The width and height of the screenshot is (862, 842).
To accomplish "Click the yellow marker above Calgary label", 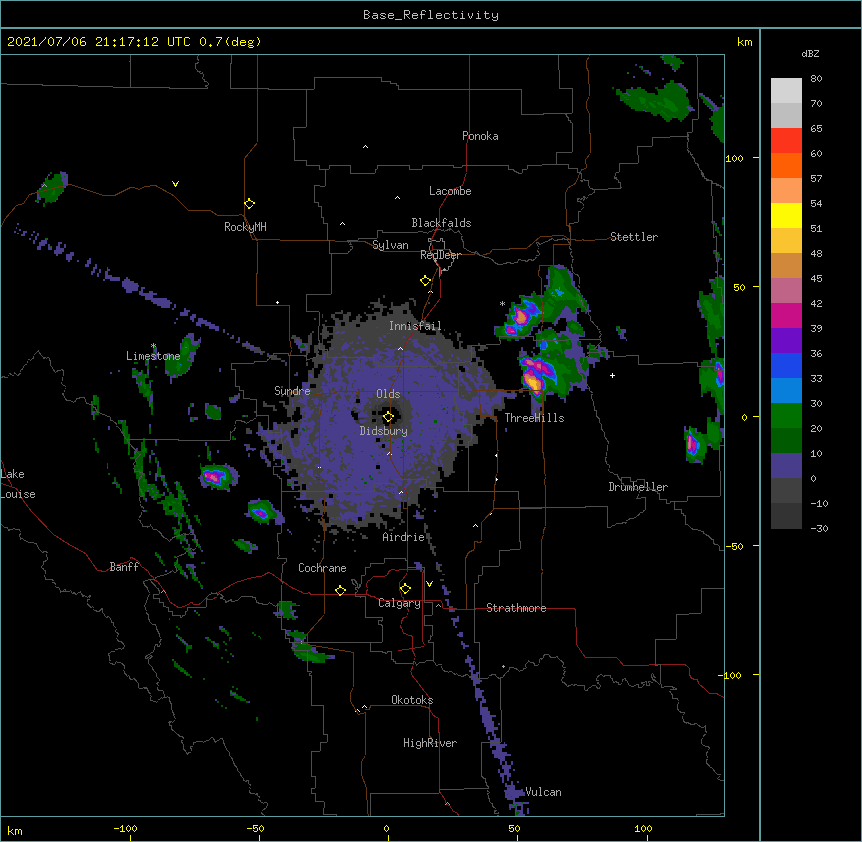I will (x=405, y=589).
